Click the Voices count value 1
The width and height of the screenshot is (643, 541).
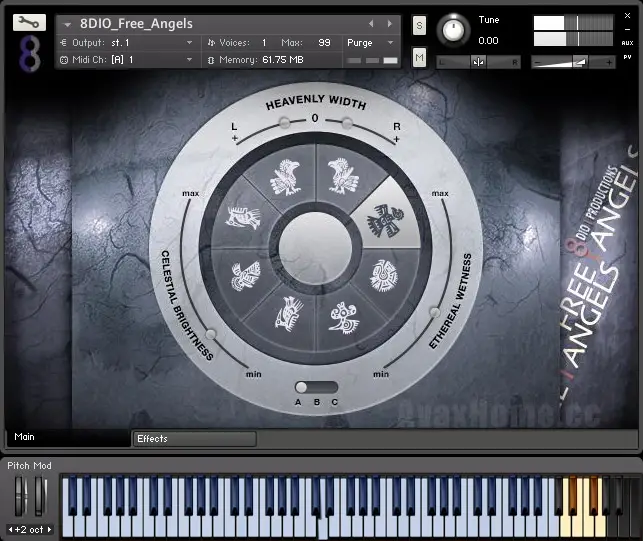pos(264,43)
